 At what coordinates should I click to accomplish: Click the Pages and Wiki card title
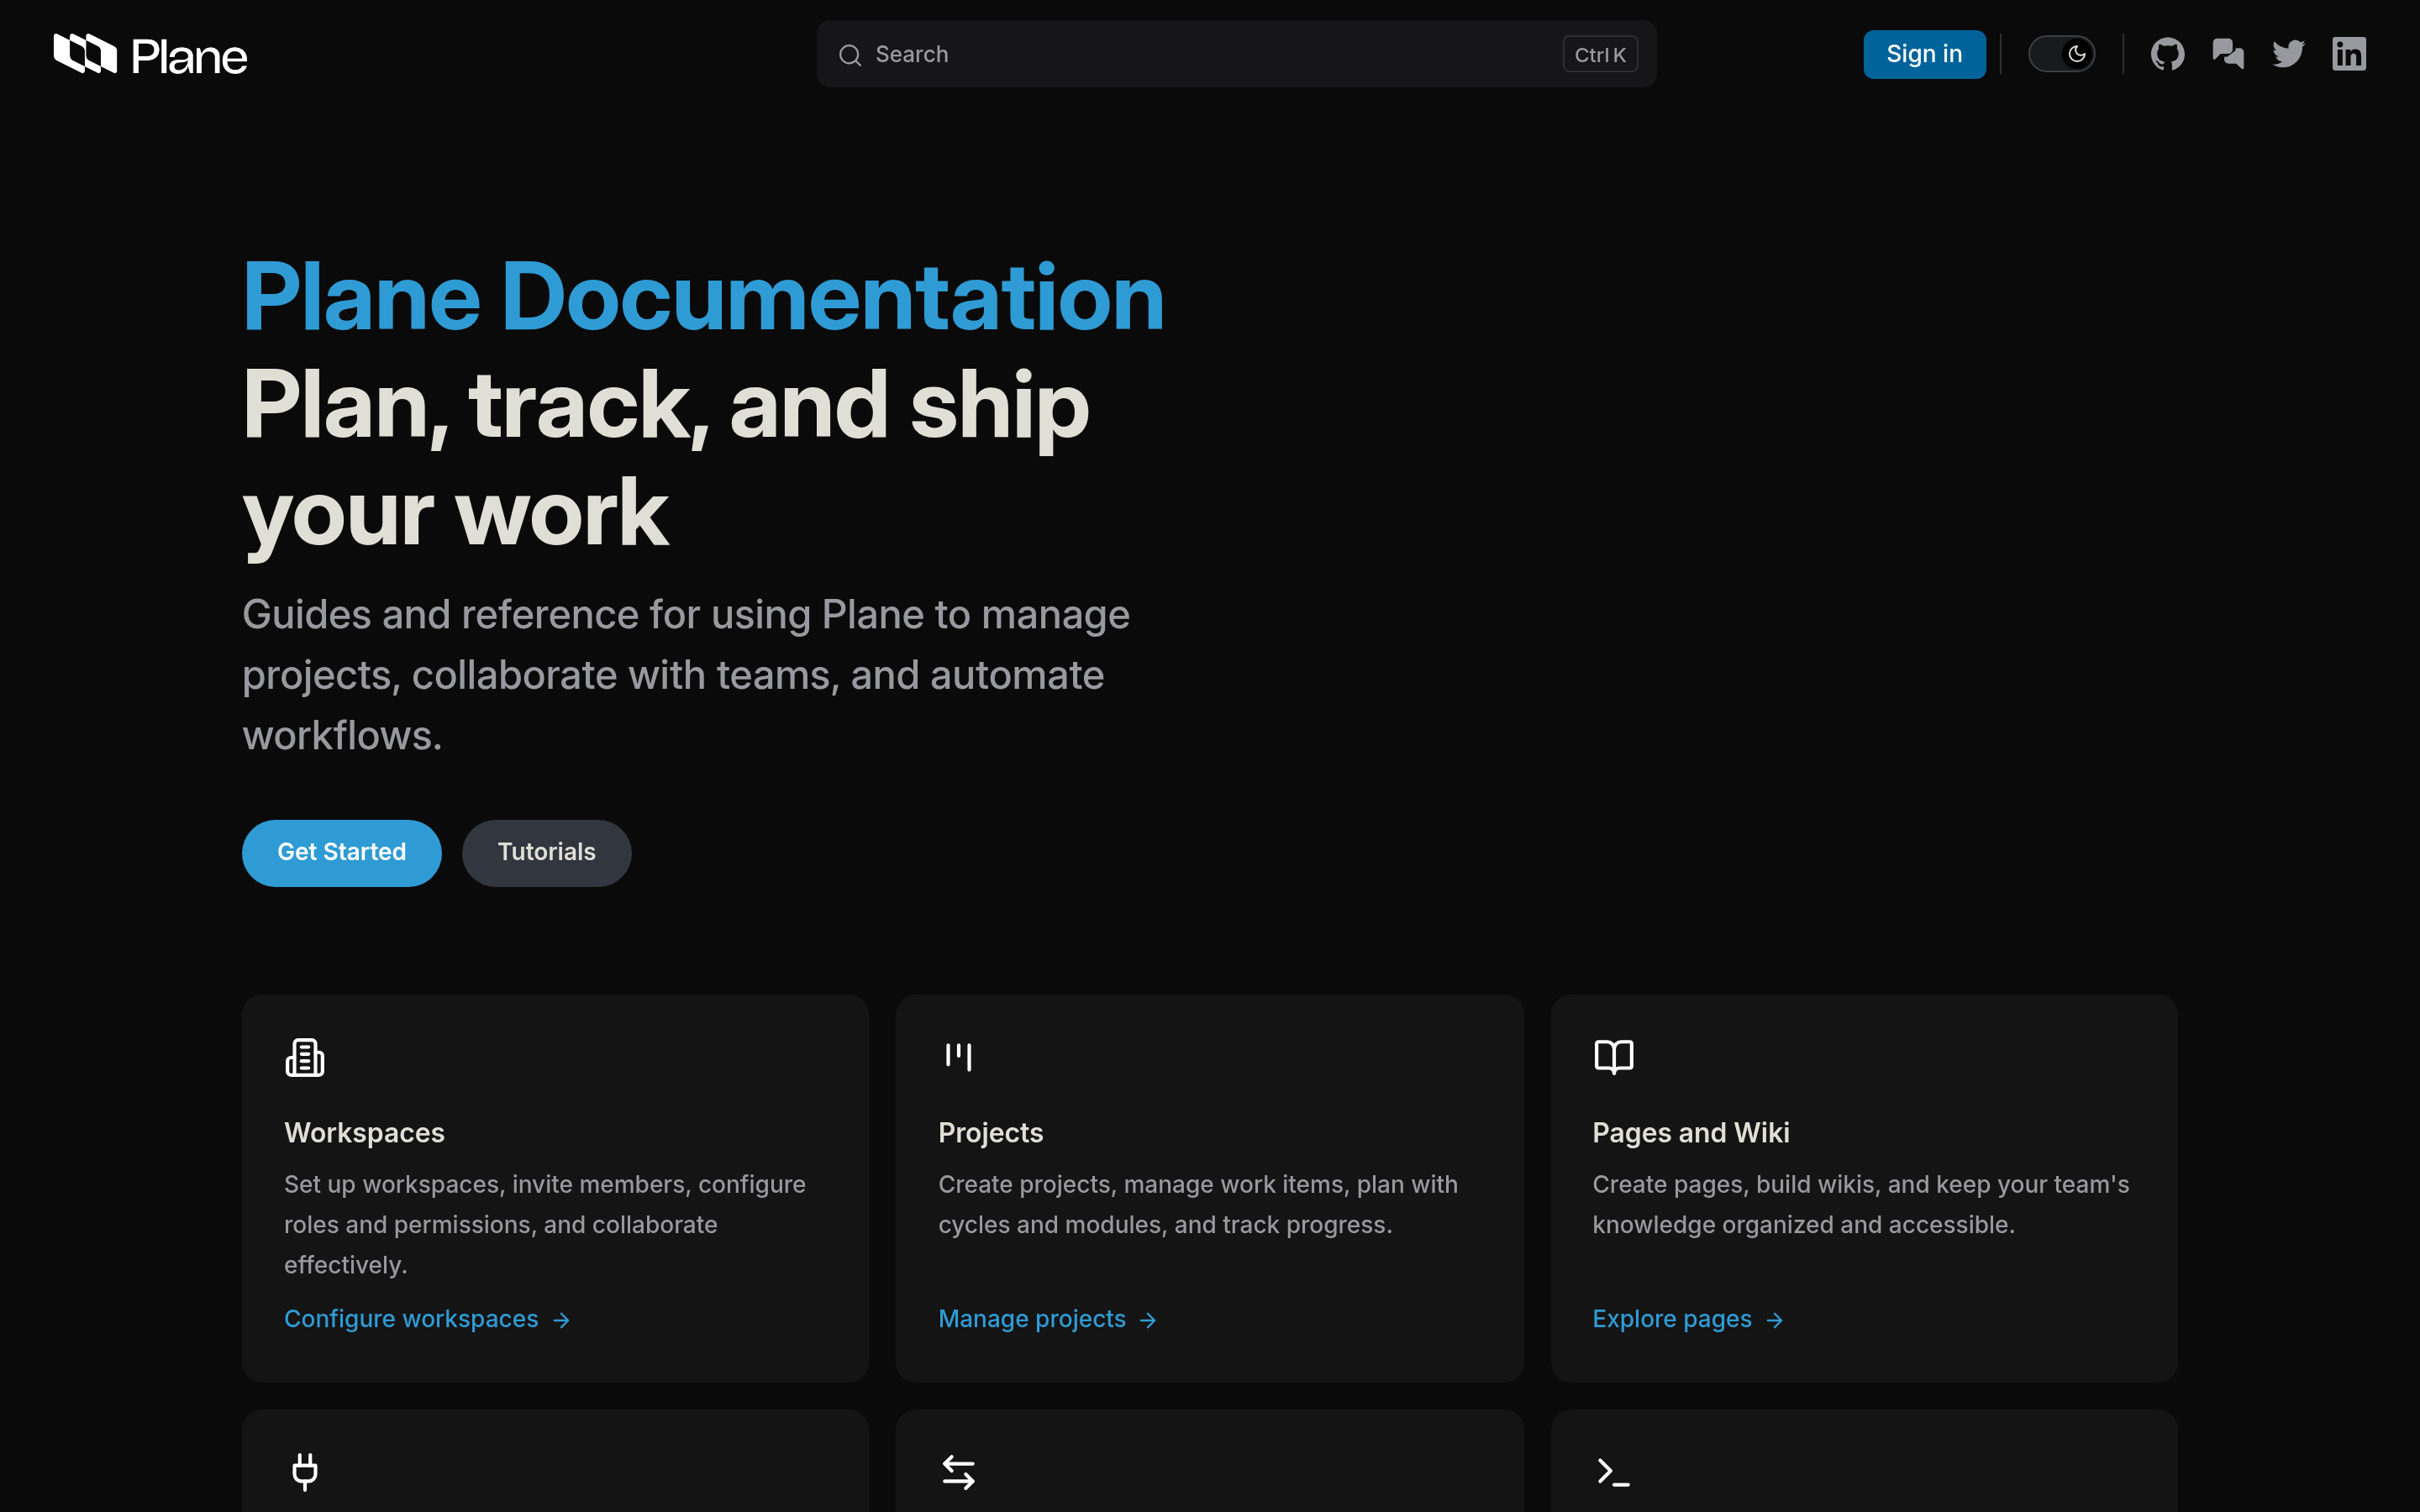click(1690, 1133)
